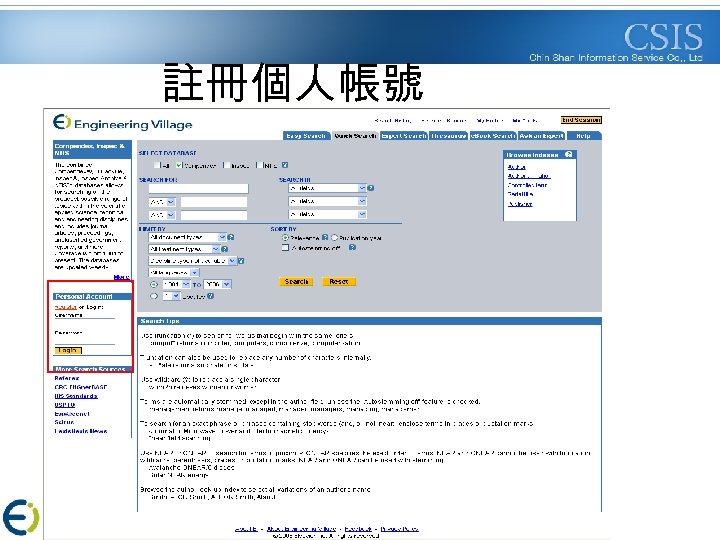This screenshot has height=540, width=720.
Task: Switch to the Easy Search tab
Action: tap(305, 136)
